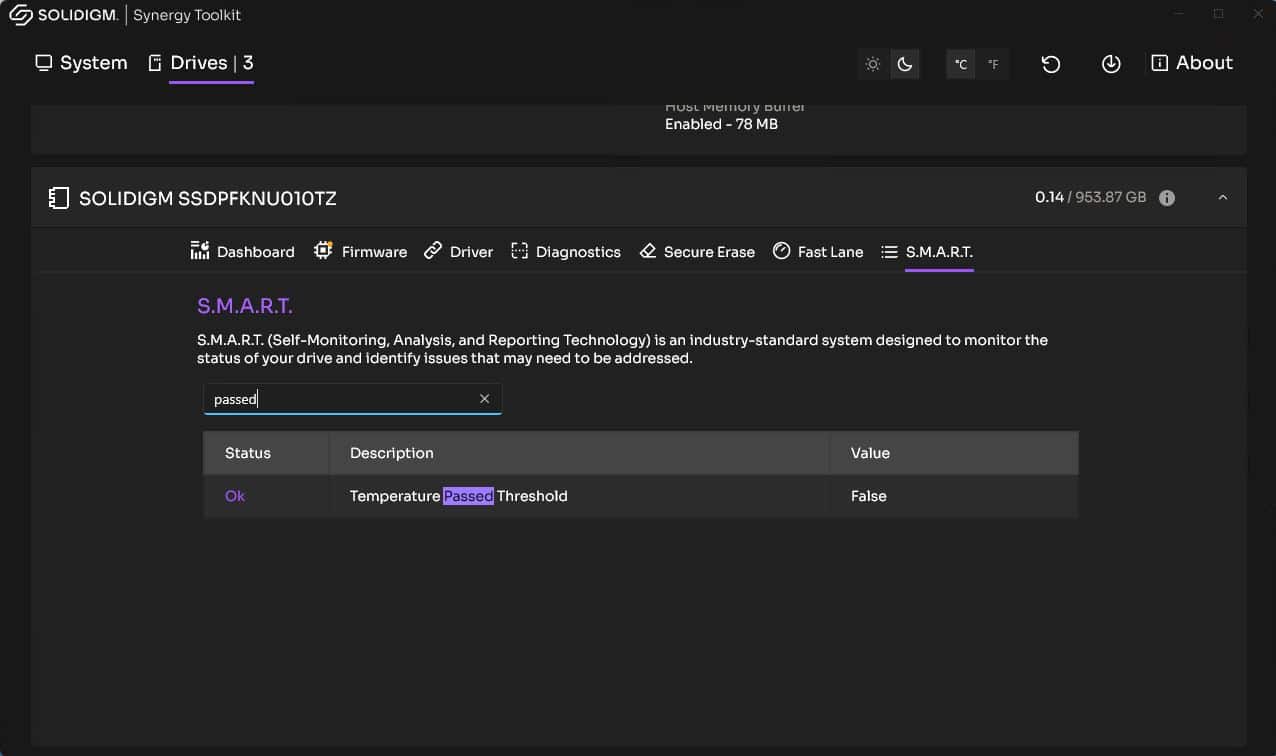Click the Drives tab drive icon
The width and height of the screenshot is (1276, 756).
coord(155,63)
